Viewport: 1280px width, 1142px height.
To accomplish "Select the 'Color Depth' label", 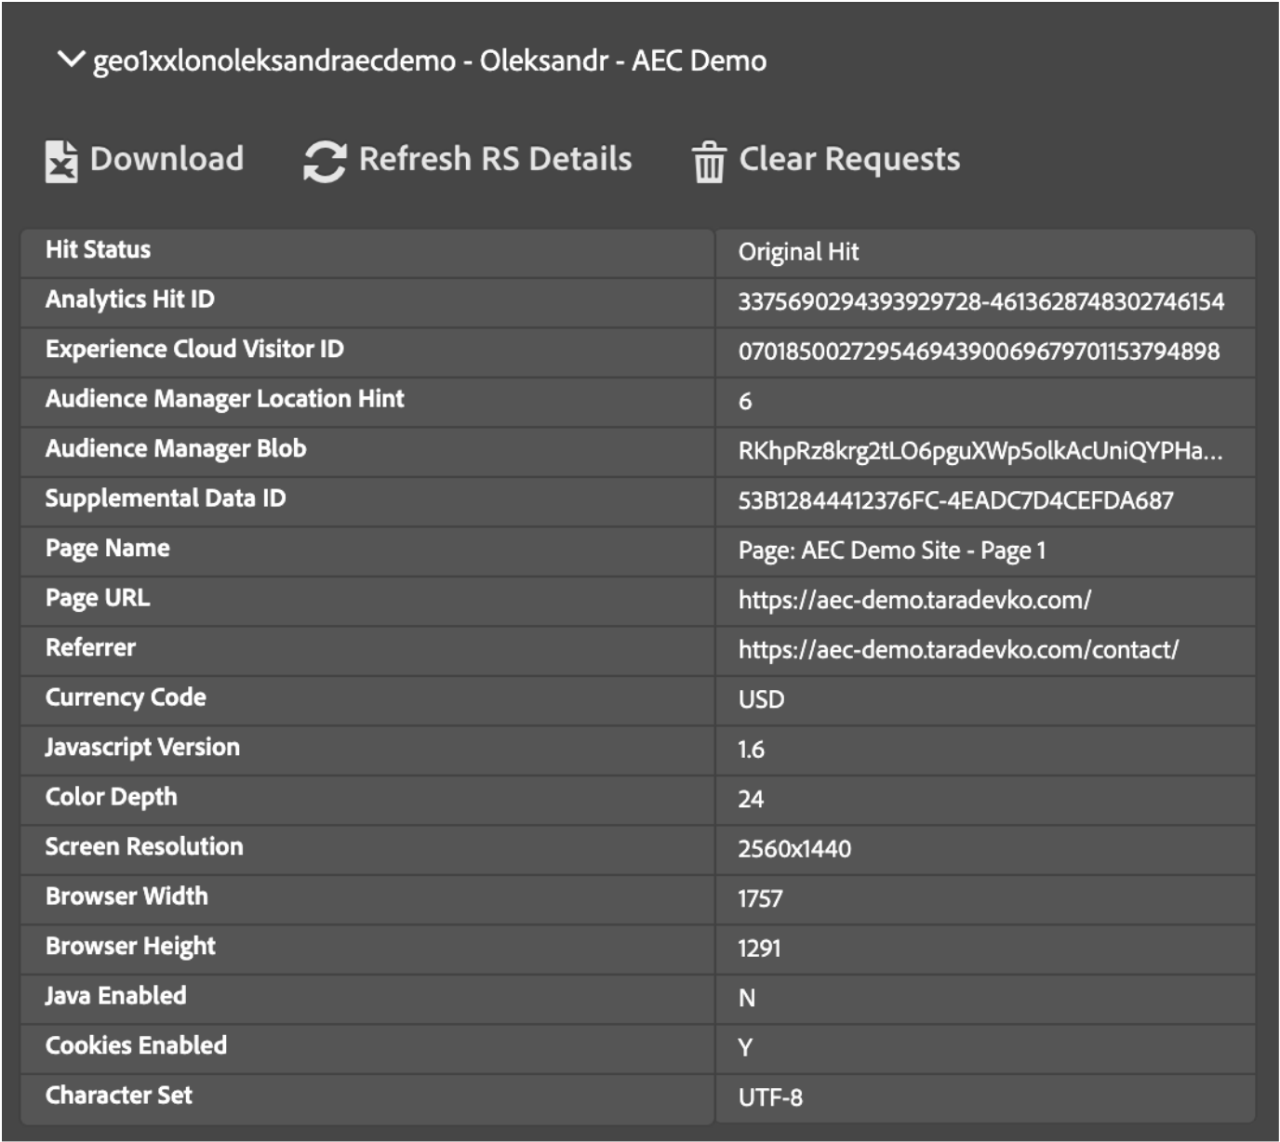I will (111, 797).
